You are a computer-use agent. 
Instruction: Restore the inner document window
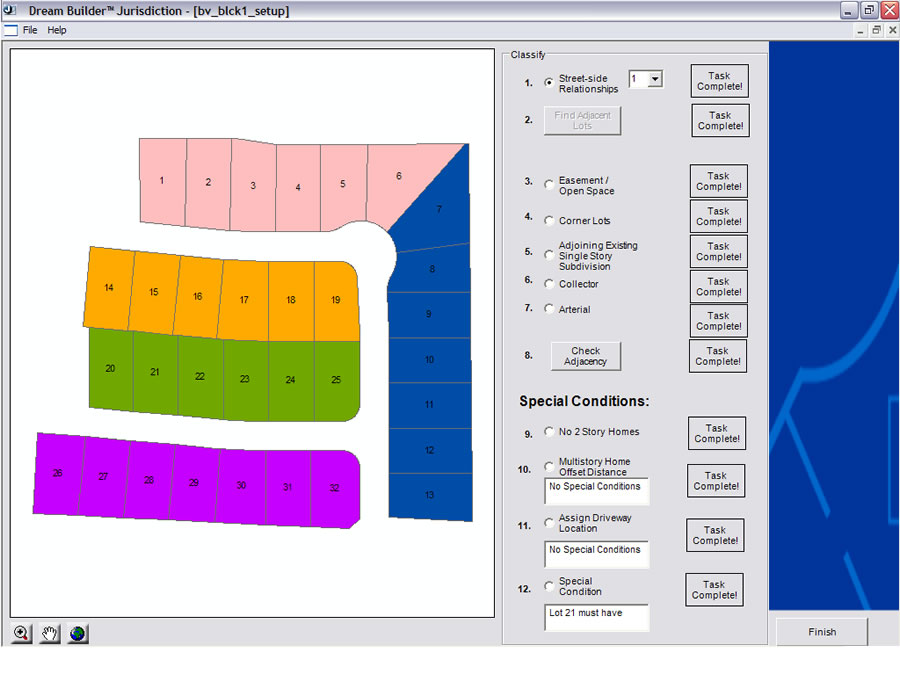pos(876,30)
